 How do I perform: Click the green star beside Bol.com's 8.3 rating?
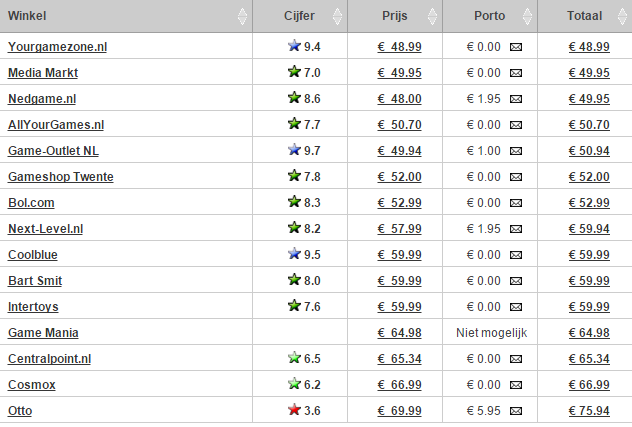tap(294, 202)
